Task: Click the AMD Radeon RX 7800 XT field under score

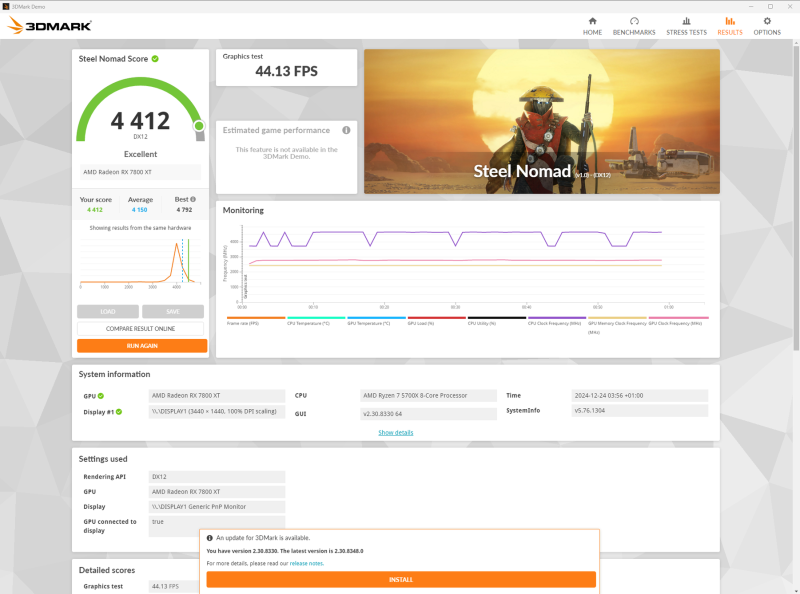Action: (x=140, y=172)
